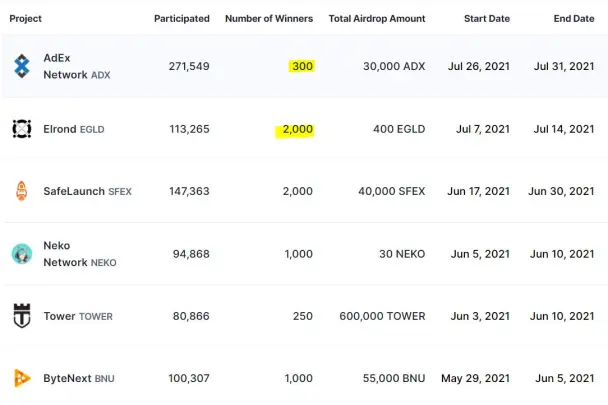Sort by Number of Winners header
The width and height of the screenshot is (608, 405).
269,19
